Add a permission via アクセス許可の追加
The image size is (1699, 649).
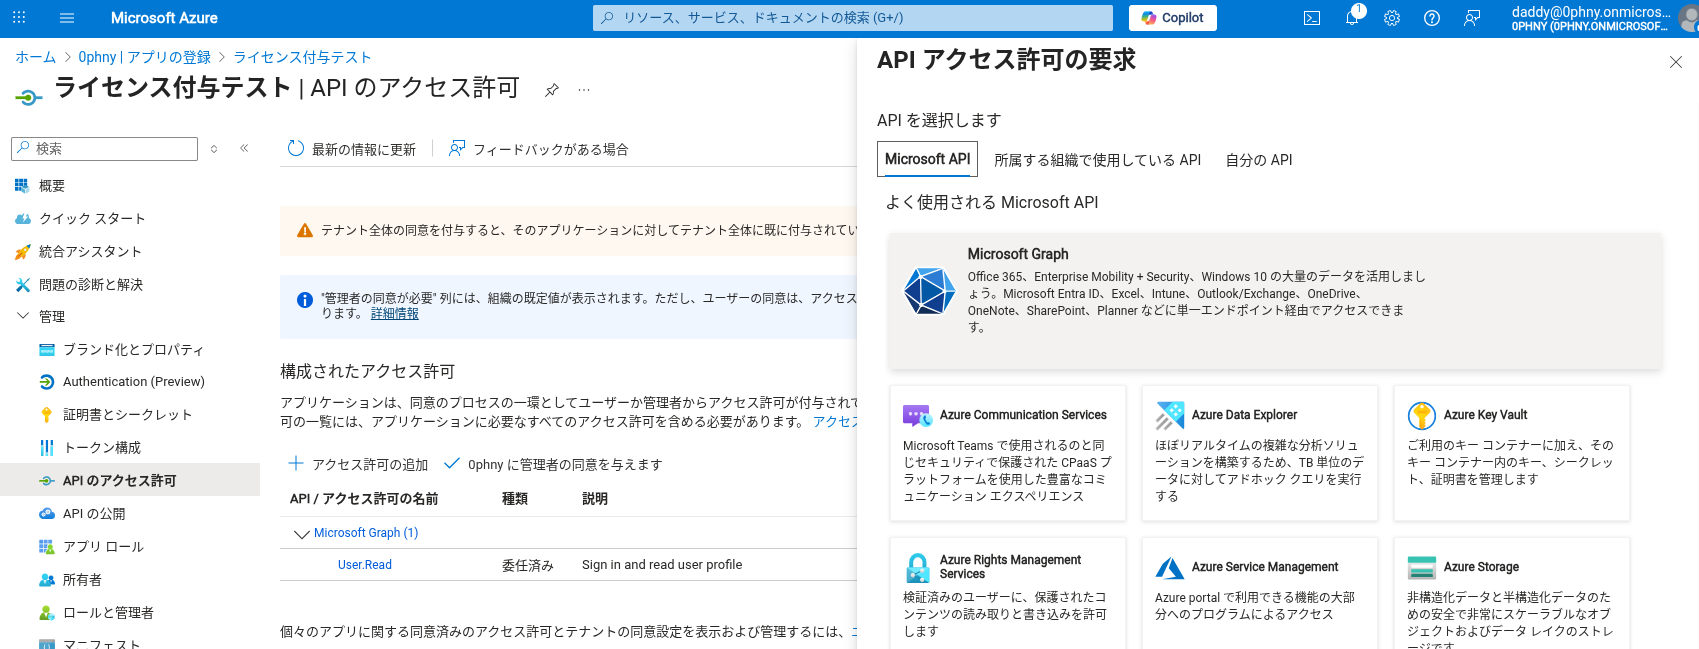358,464
